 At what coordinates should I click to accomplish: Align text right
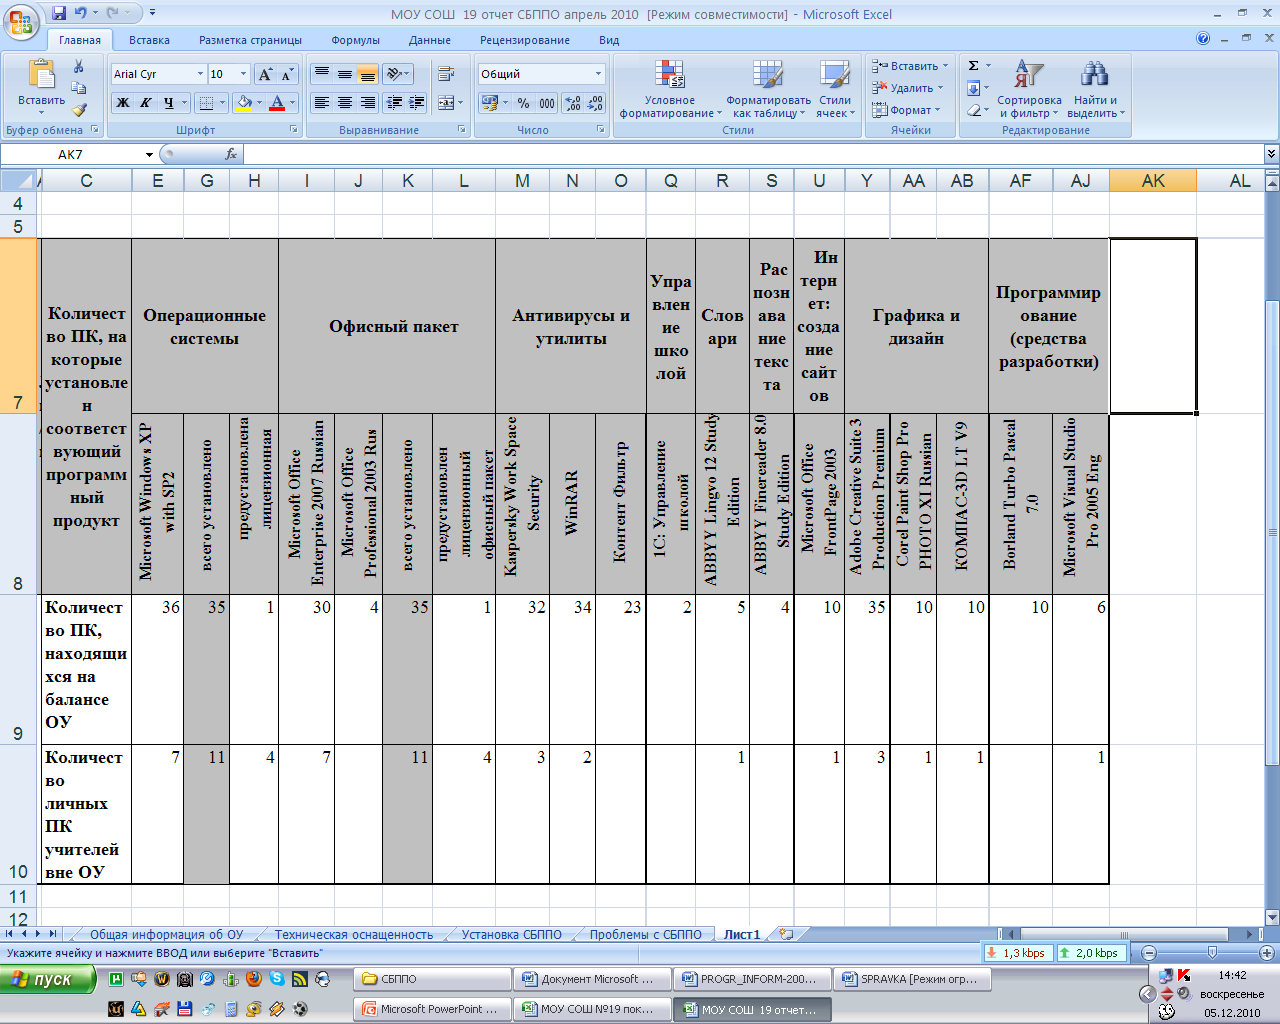coord(367,102)
